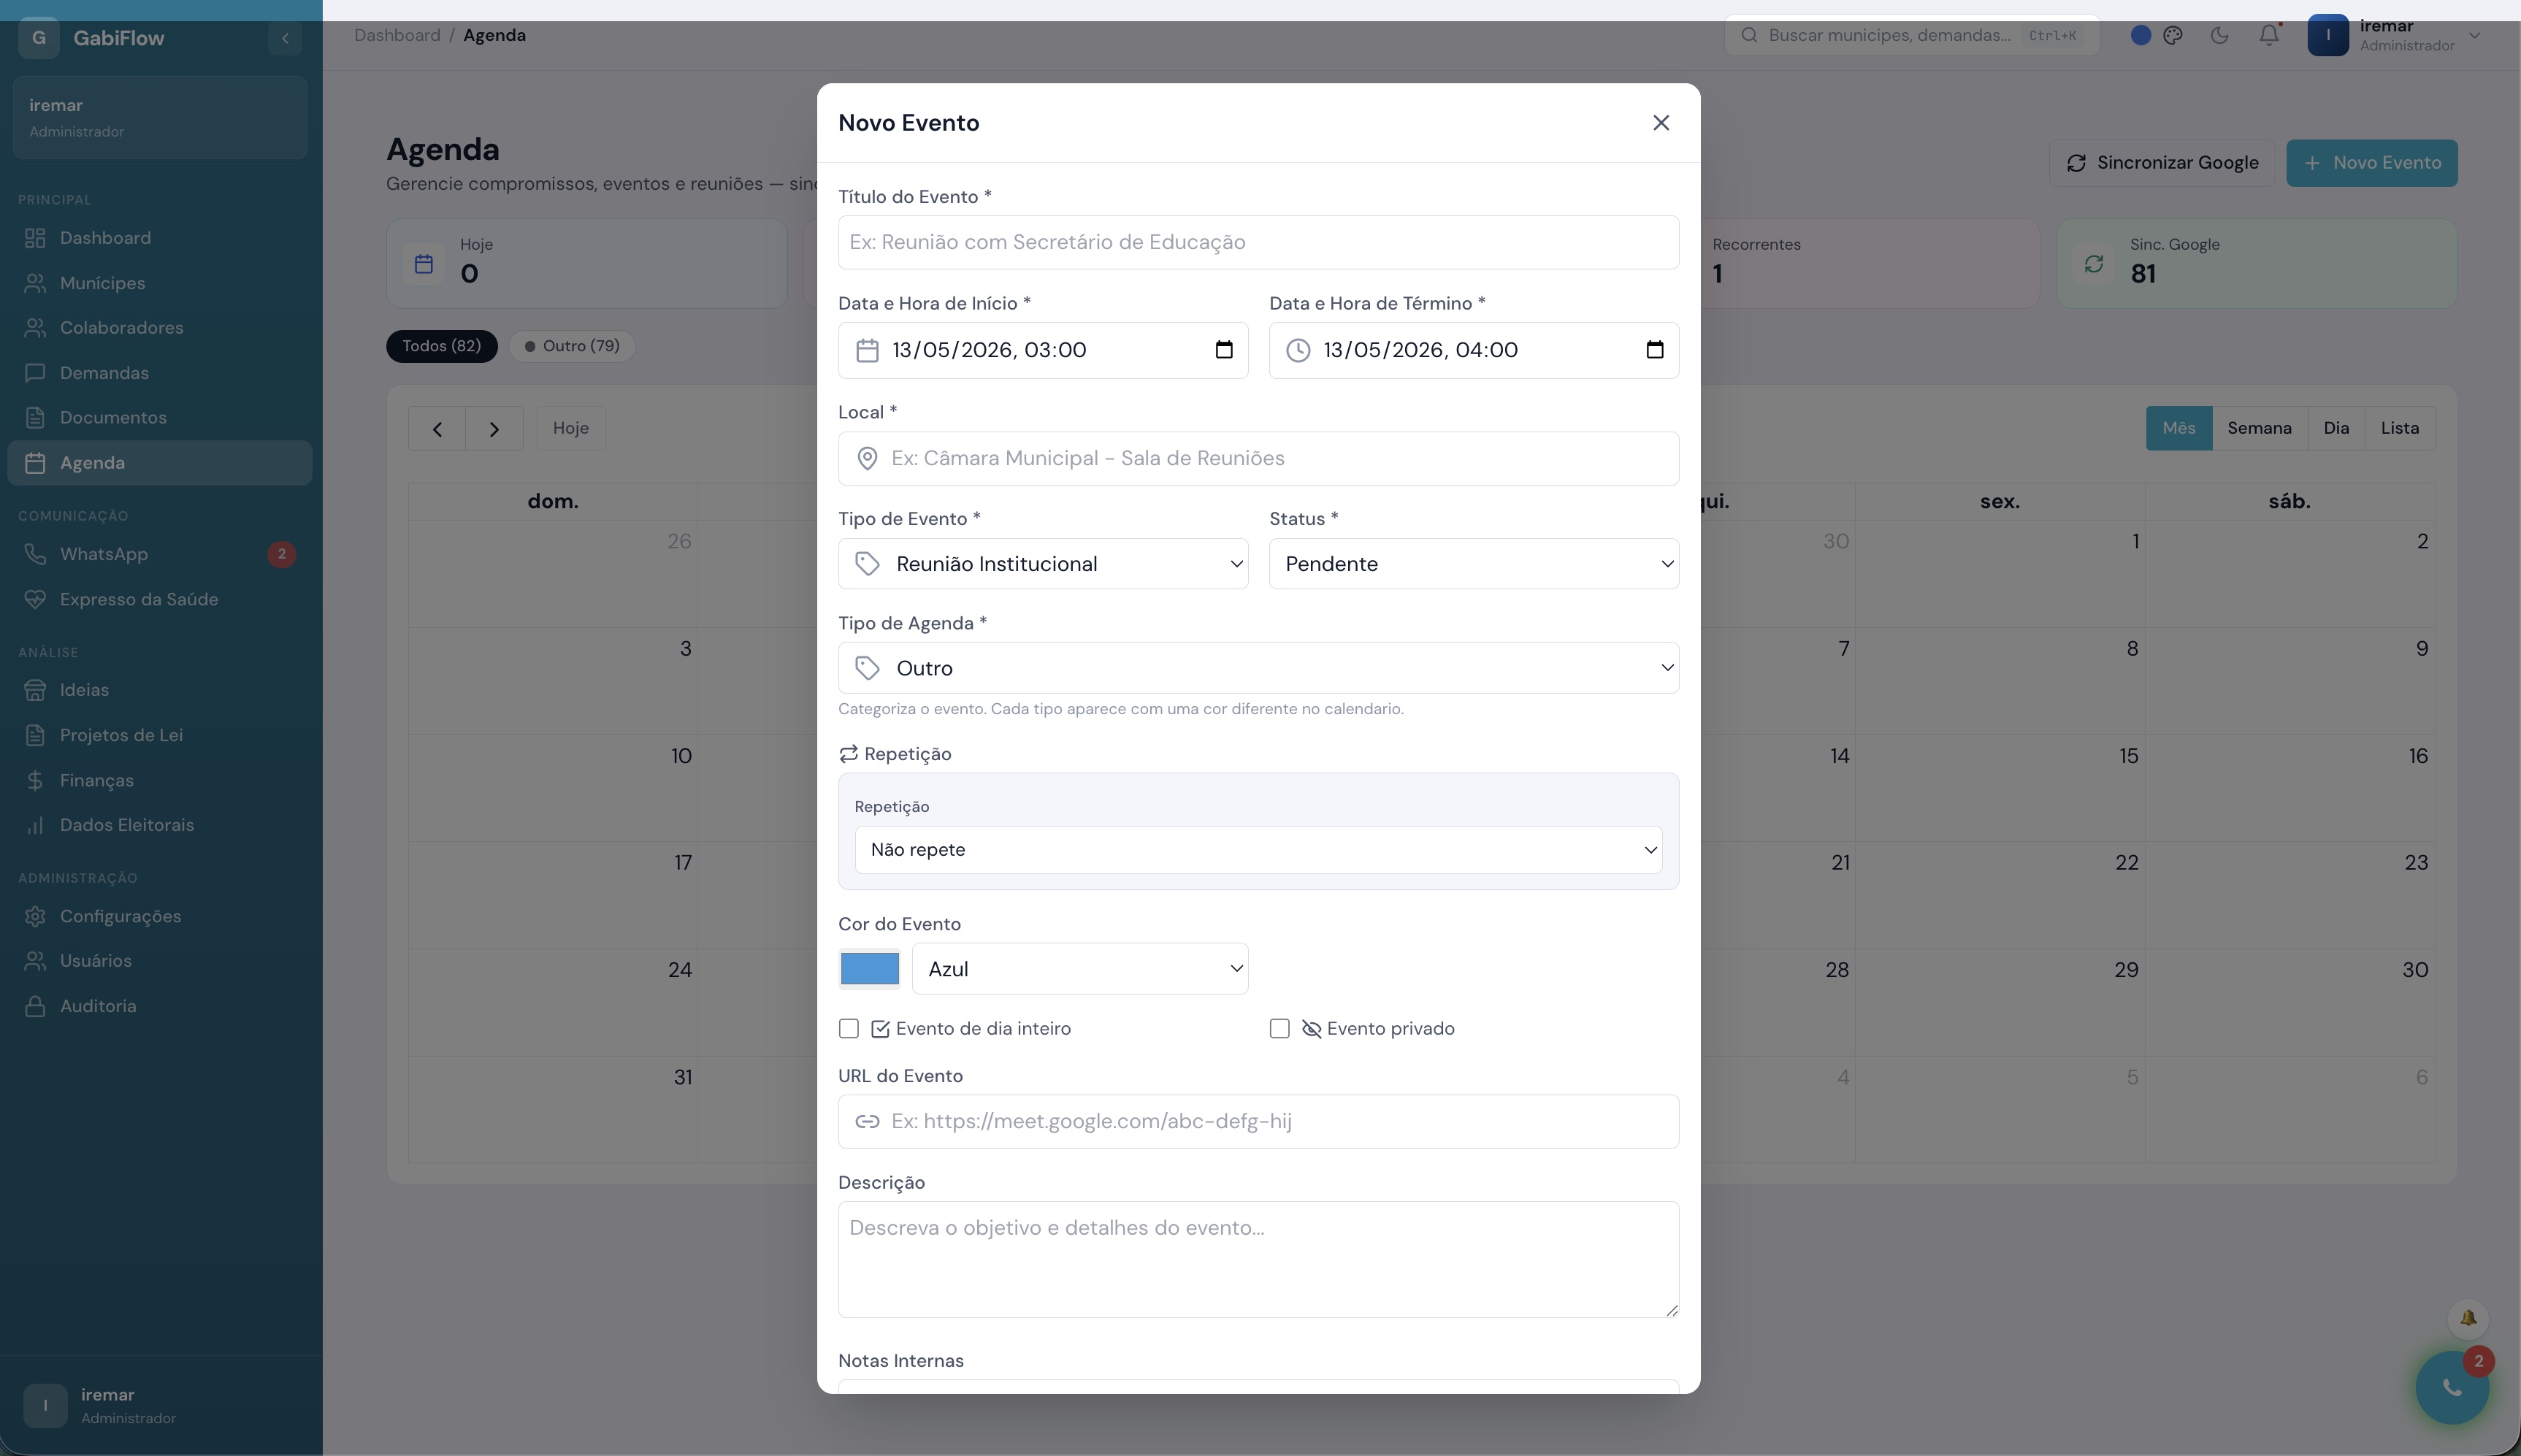
Task: Click the small floating bell icon
Action: point(2468,1318)
